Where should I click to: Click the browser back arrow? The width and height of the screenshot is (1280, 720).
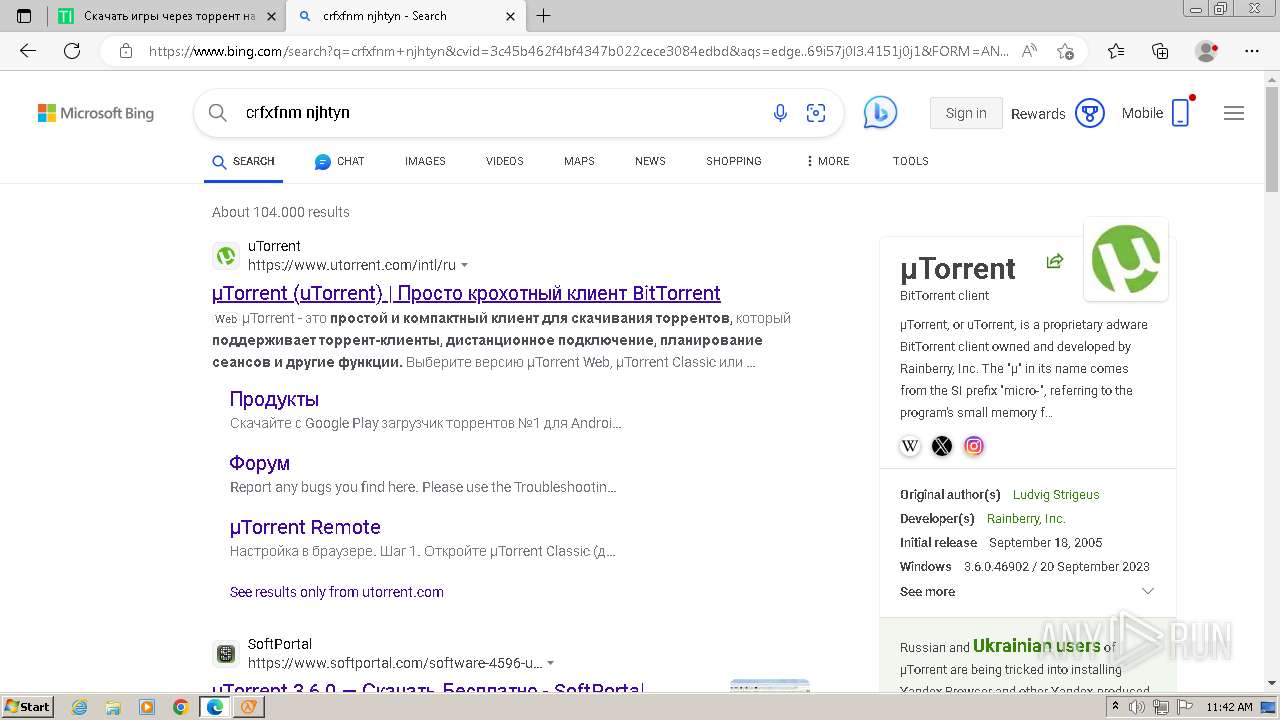click(28, 51)
